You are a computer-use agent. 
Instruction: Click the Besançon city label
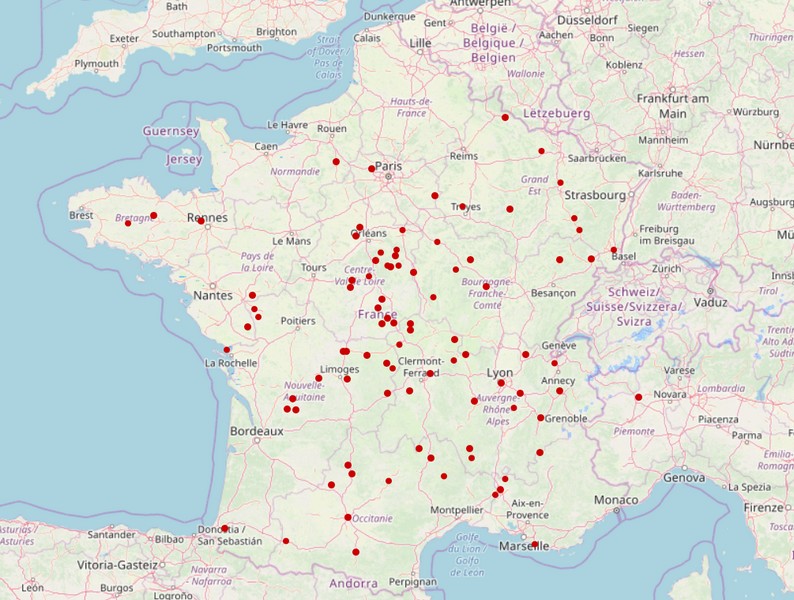553,293
